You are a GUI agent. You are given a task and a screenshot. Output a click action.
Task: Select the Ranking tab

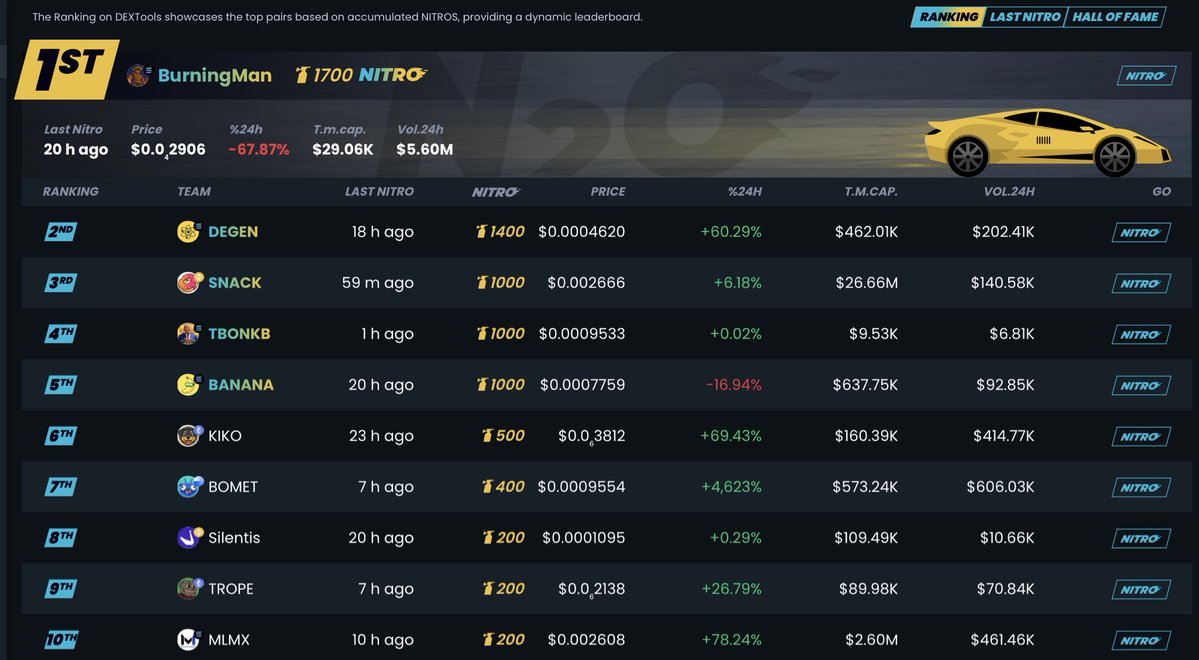[x=948, y=17]
